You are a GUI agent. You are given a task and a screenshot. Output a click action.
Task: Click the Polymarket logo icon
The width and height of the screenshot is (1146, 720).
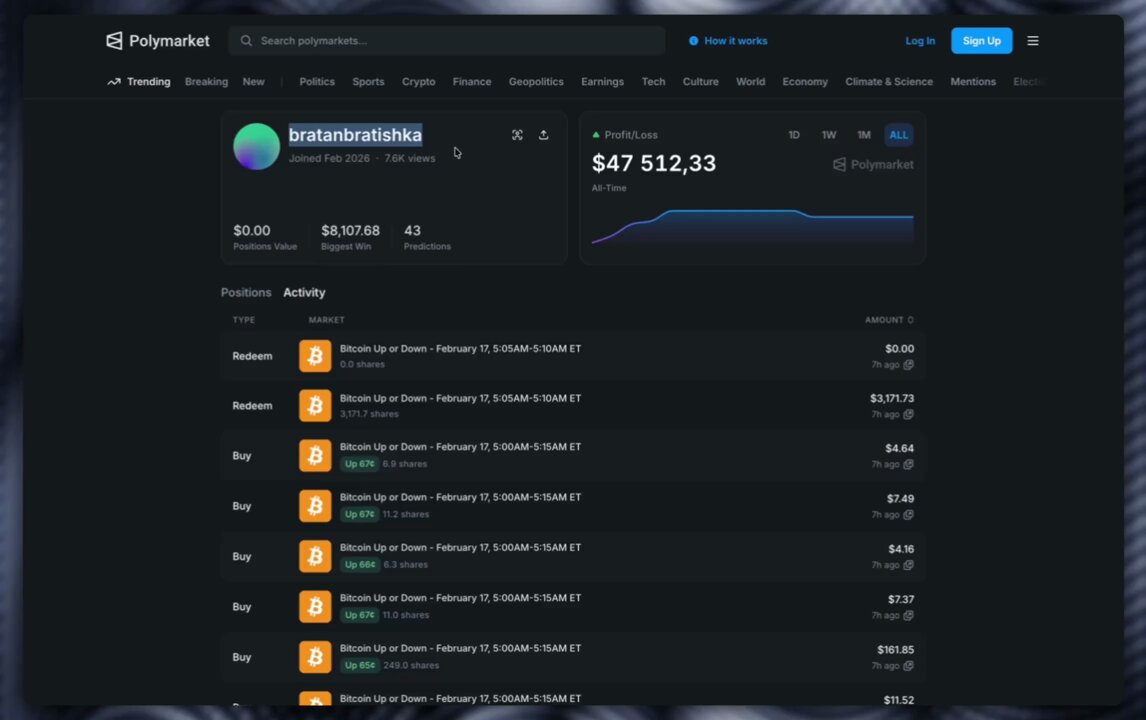click(113, 40)
